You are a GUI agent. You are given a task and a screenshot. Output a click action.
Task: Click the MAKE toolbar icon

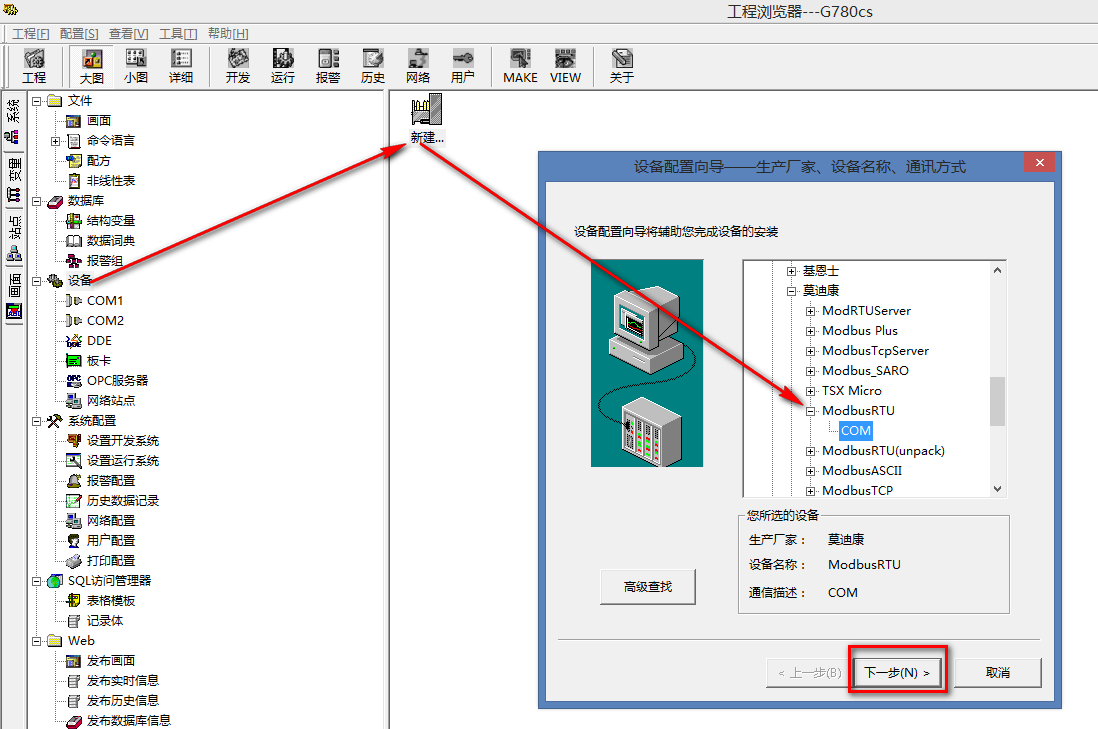point(520,66)
